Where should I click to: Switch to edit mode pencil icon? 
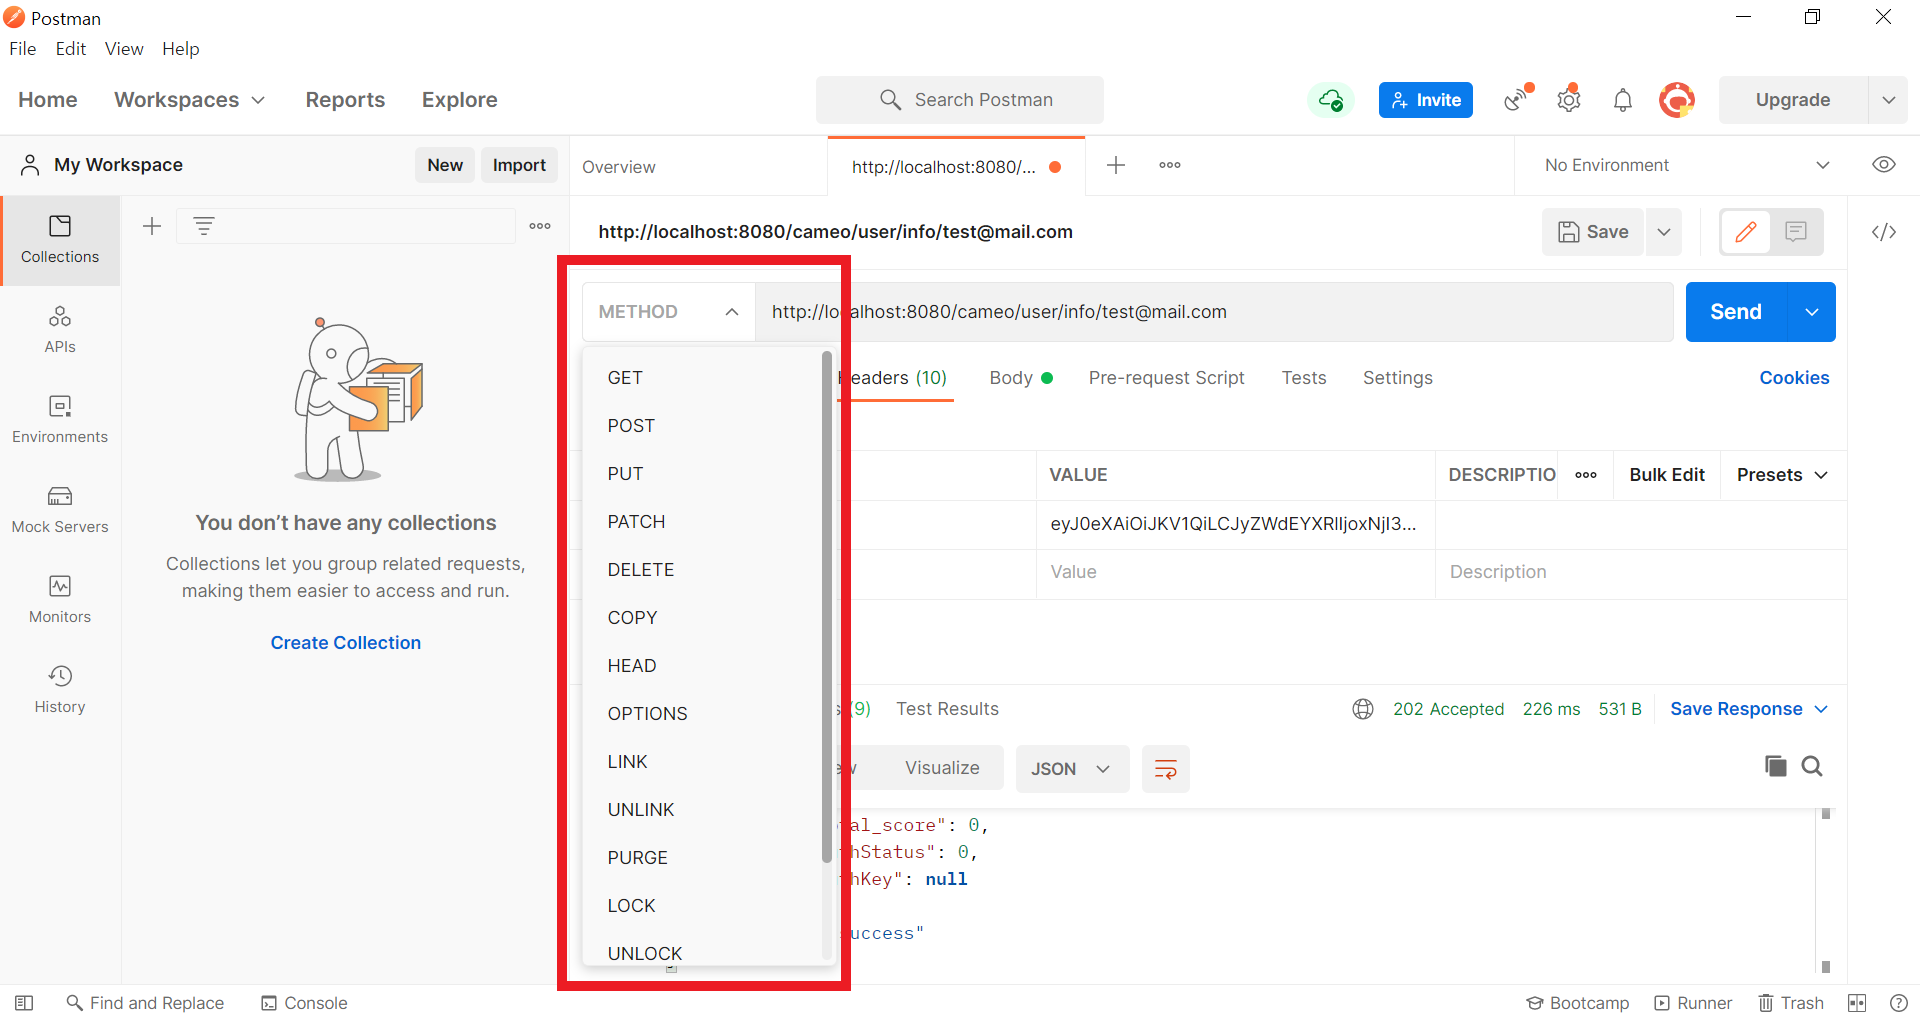(1746, 232)
